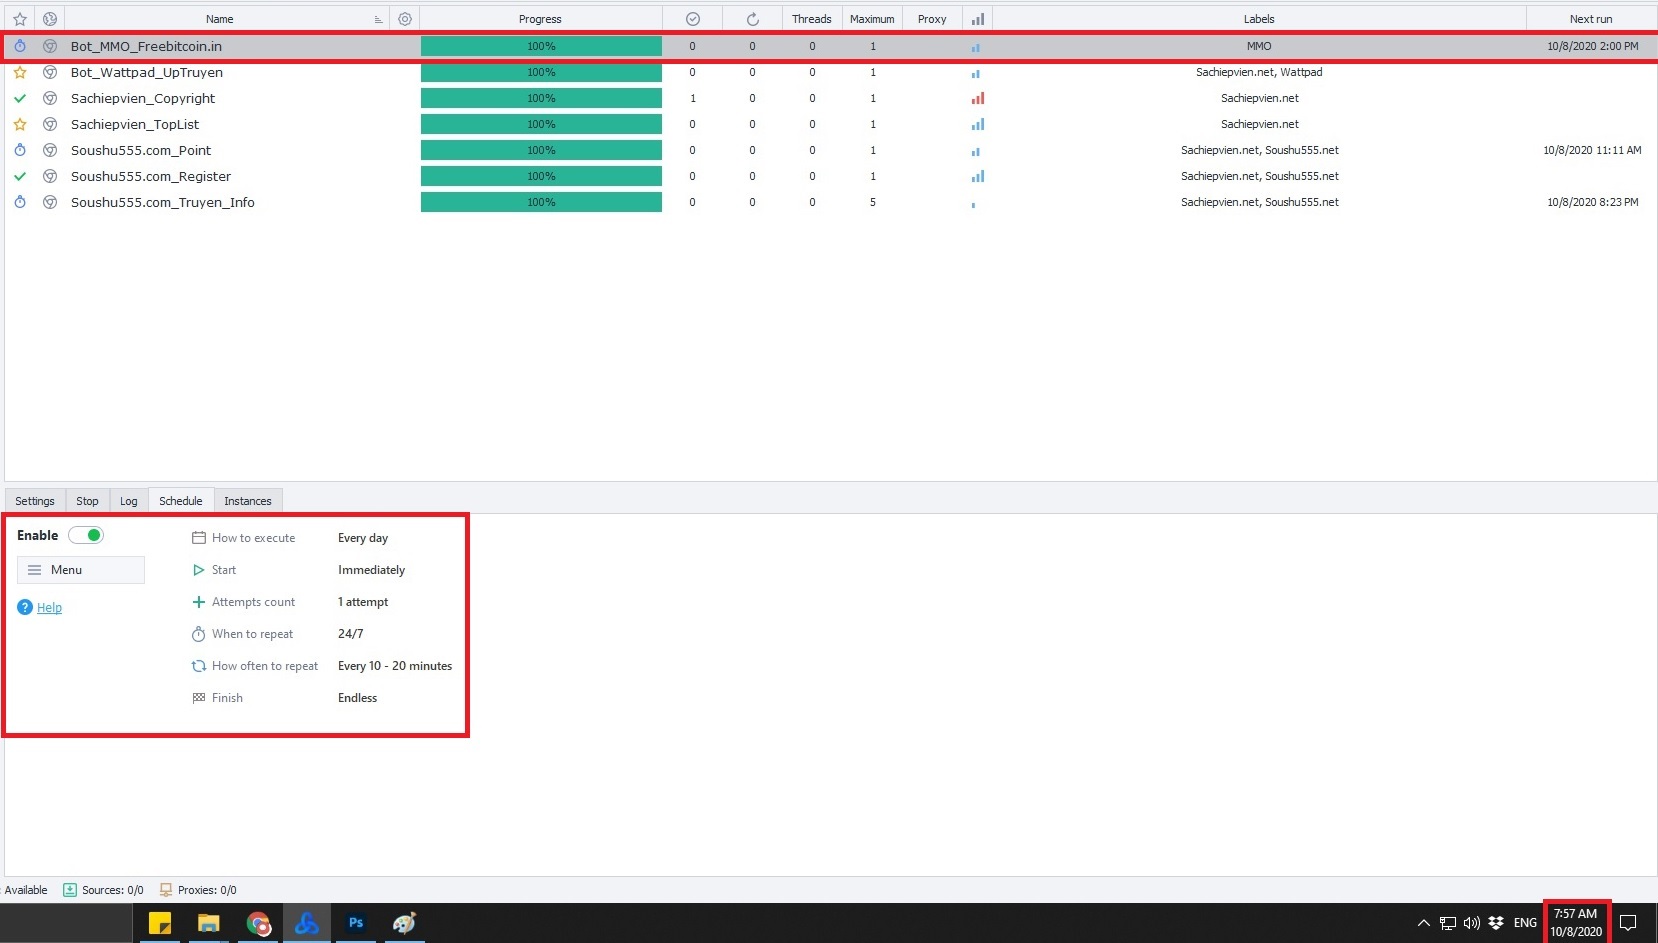Change the When to repeat value 24/7
This screenshot has width=1658, height=943.
tap(351, 634)
